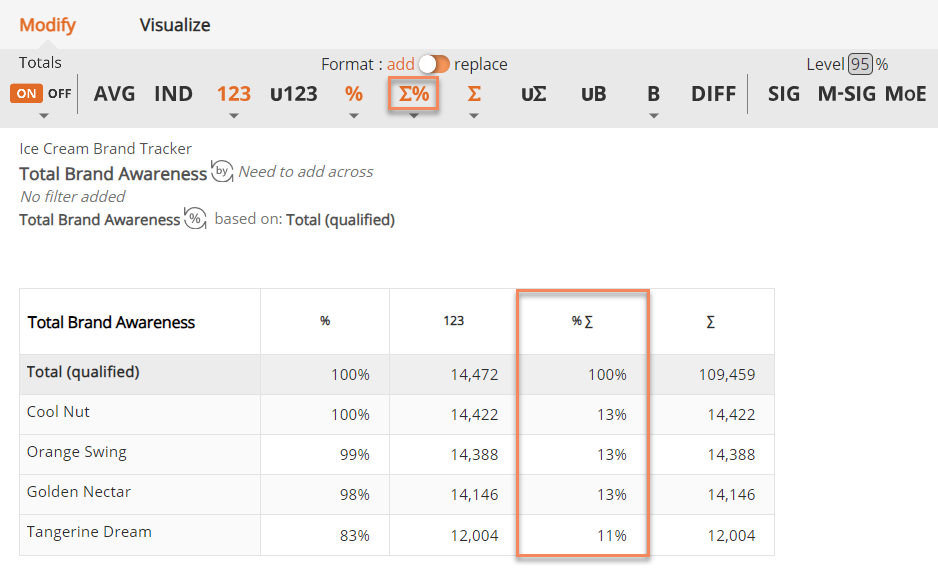Open the dropdown arrow under B
Image resolution: width=938 pixels, height=584 pixels.
coord(654,116)
